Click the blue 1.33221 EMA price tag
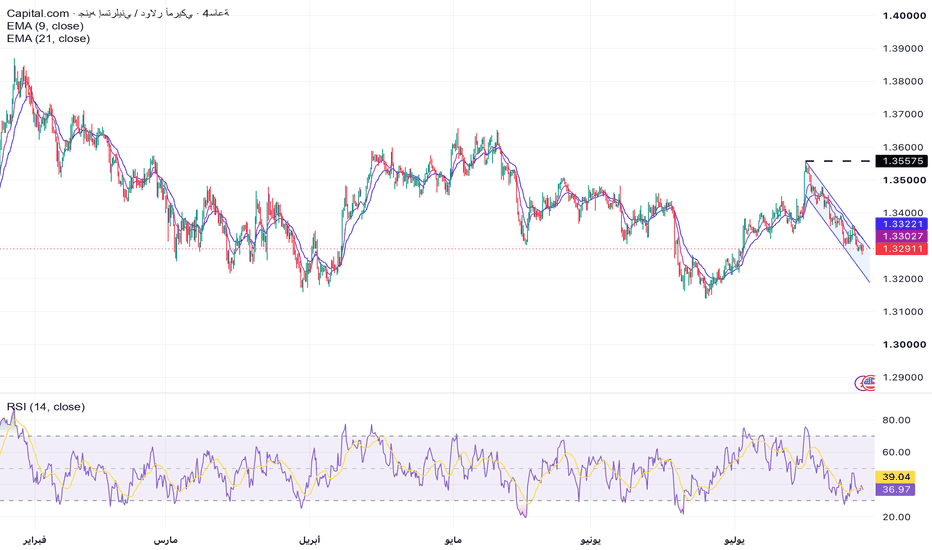The image size is (932, 550). pyautogui.click(x=902, y=224)
